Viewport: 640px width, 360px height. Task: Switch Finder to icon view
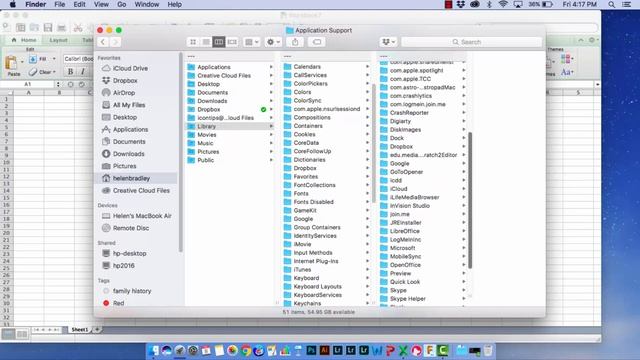[x=193, y=42]
